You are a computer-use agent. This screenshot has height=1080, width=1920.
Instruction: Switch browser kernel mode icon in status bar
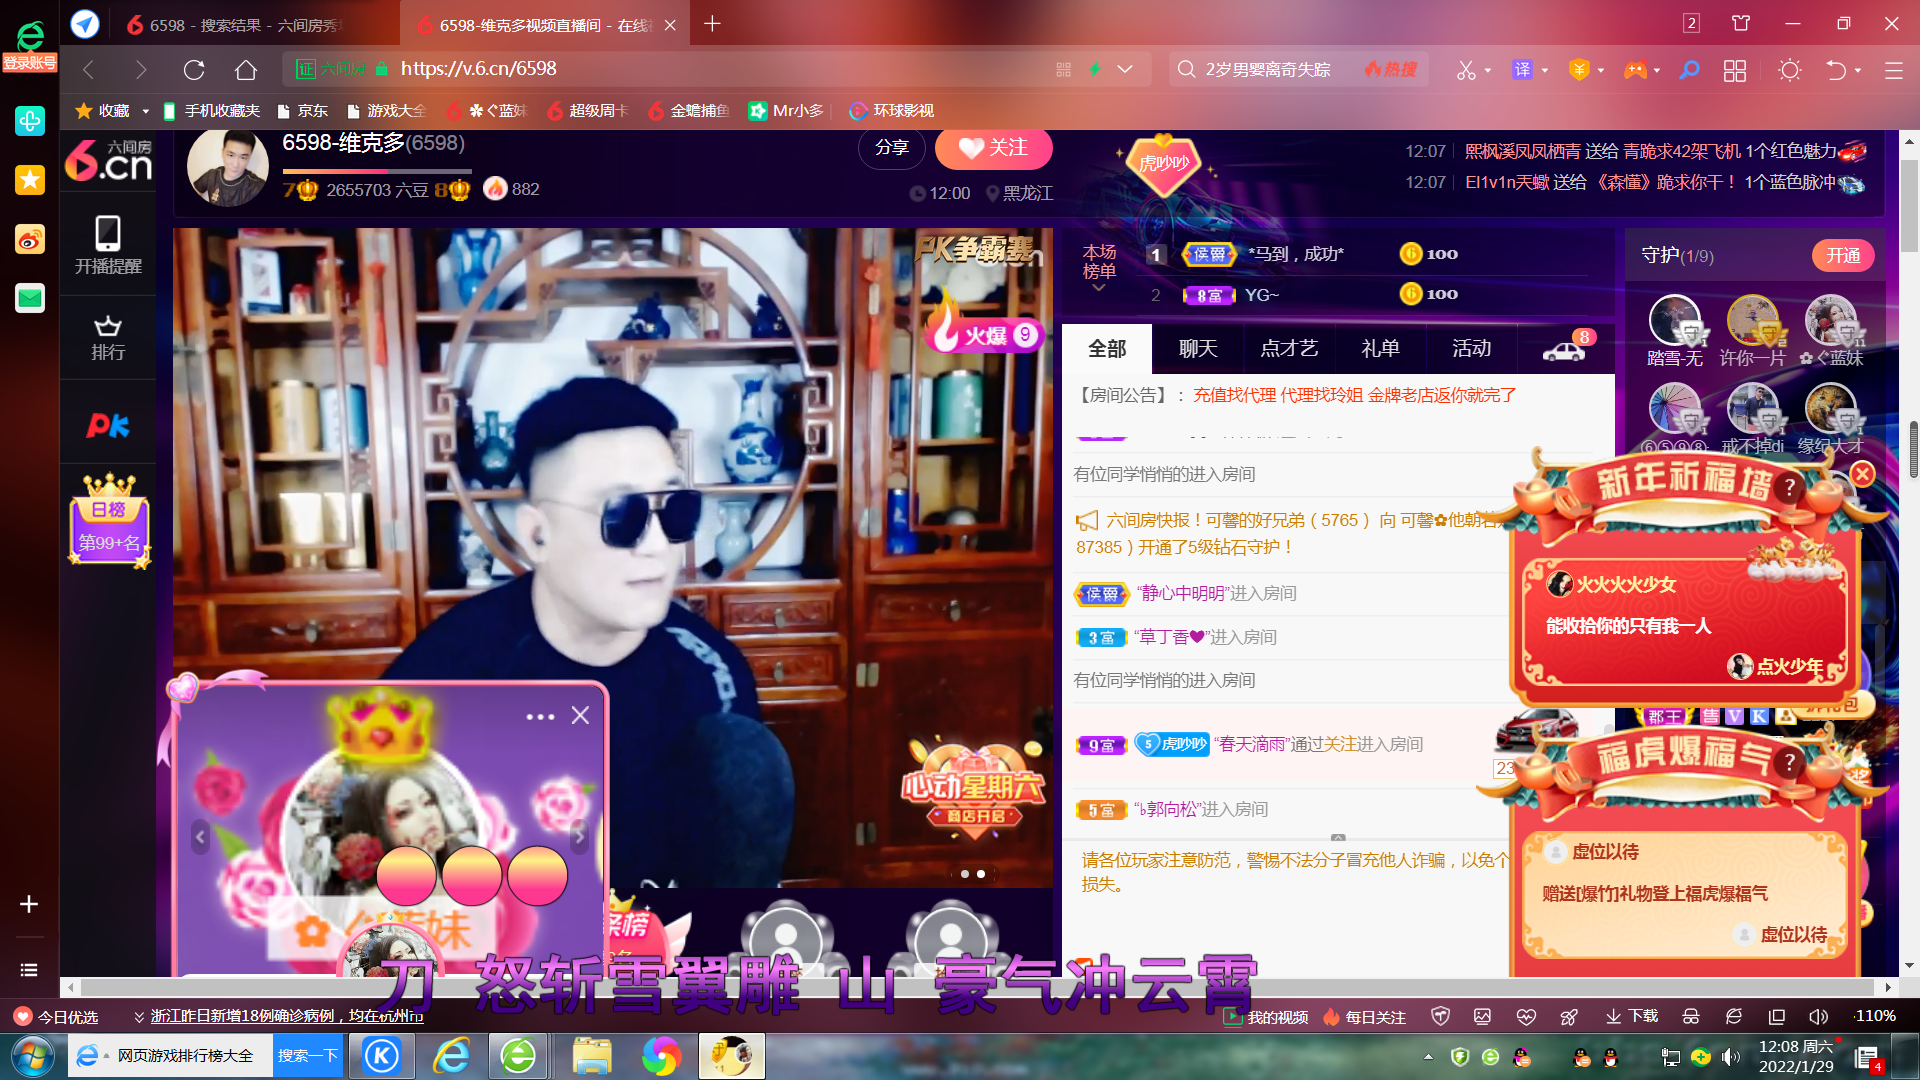(1734, 1016)
